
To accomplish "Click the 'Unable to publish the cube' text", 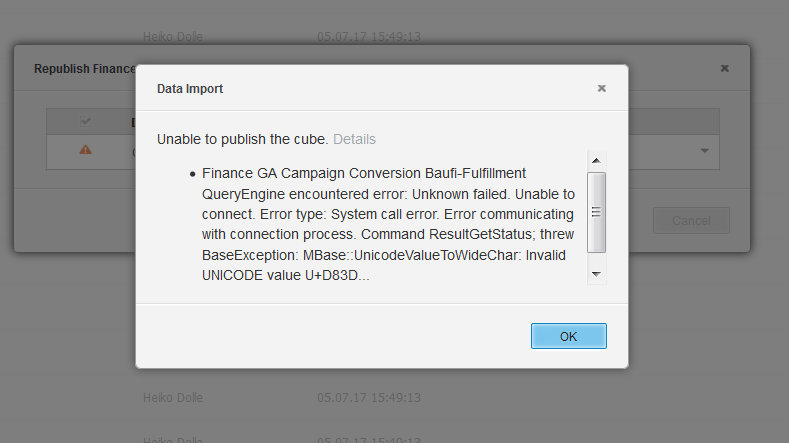I will pos(243,139).
